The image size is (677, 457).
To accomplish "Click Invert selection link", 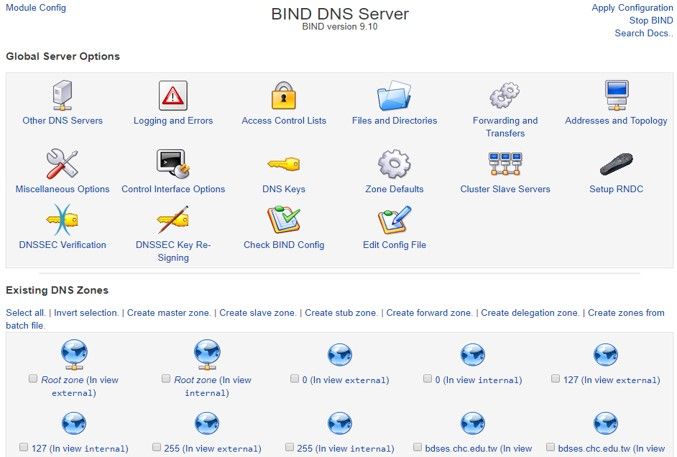I will pyautogui.click(x=86, y=313).
